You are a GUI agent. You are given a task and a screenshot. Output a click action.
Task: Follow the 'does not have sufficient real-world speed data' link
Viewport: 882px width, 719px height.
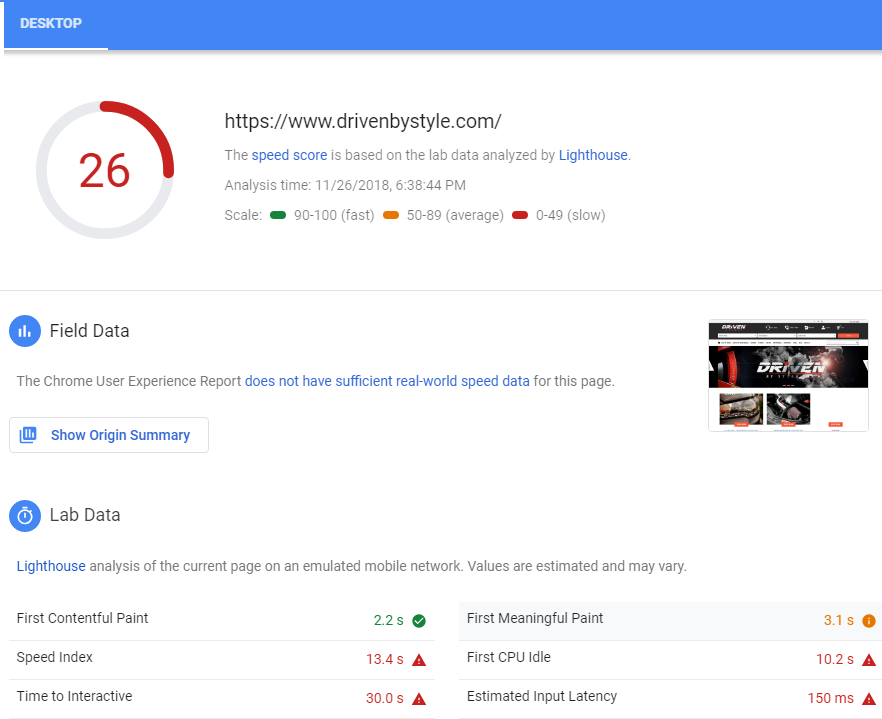(x=387, y=381)
